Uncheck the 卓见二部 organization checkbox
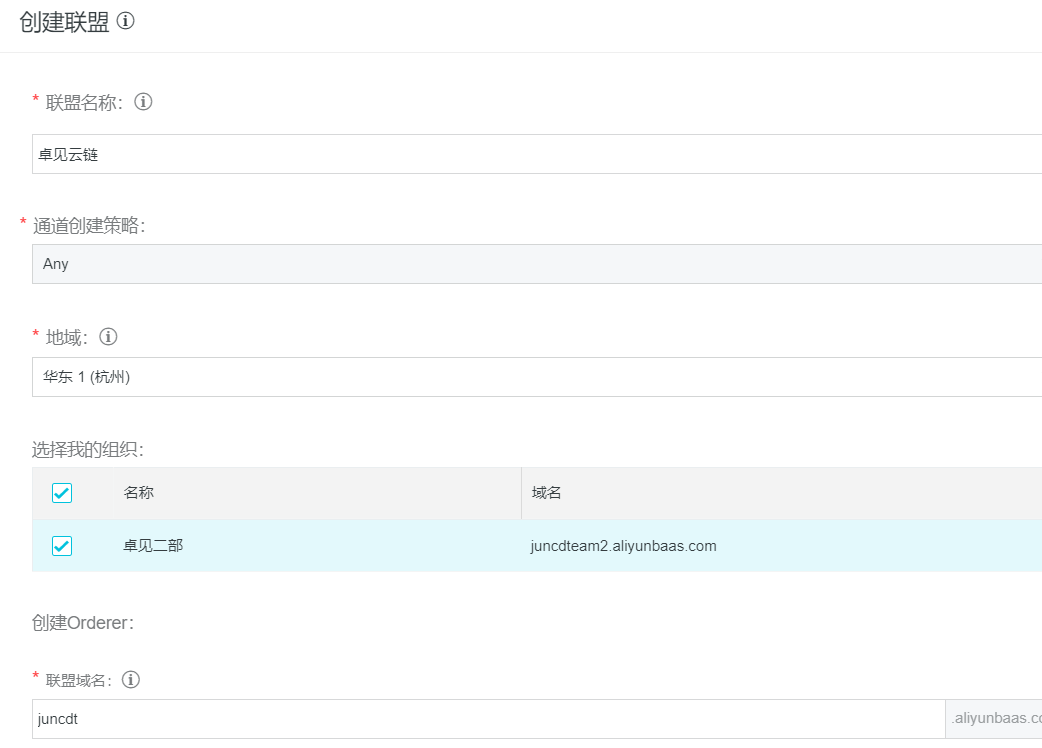This screenshot has height=748, width=1042. tap(62, 546)
